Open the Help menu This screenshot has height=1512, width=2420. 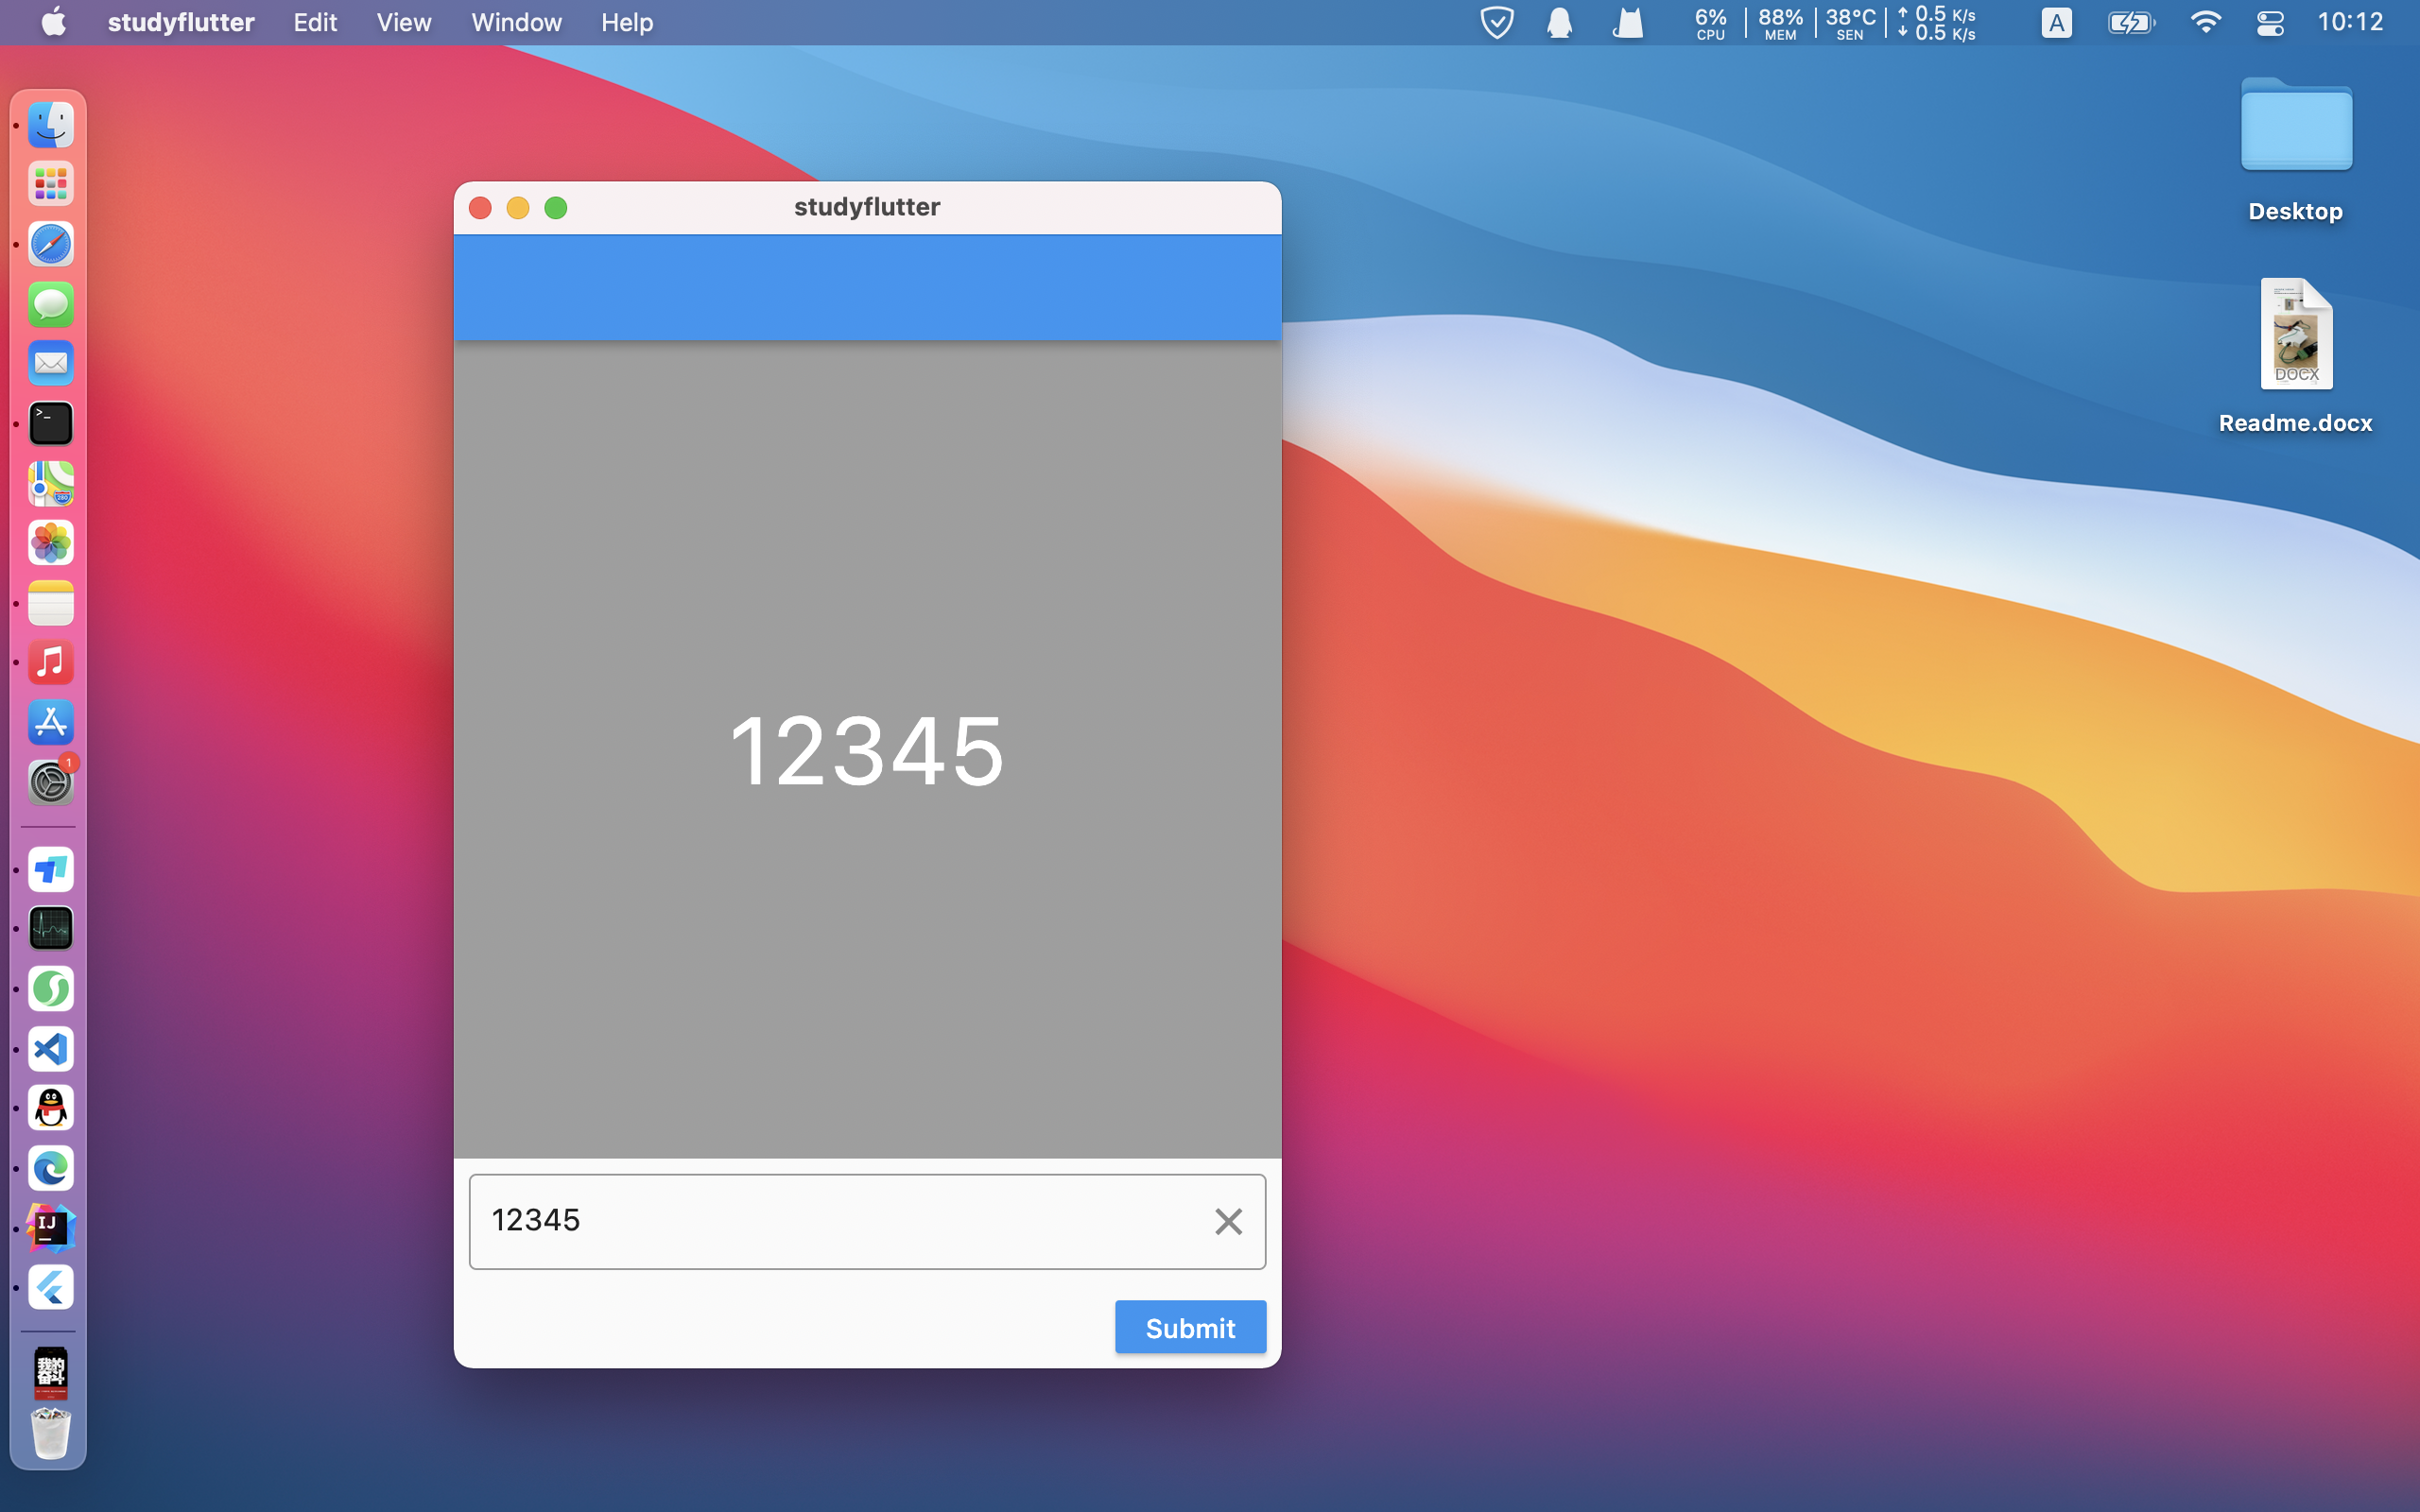626,22
